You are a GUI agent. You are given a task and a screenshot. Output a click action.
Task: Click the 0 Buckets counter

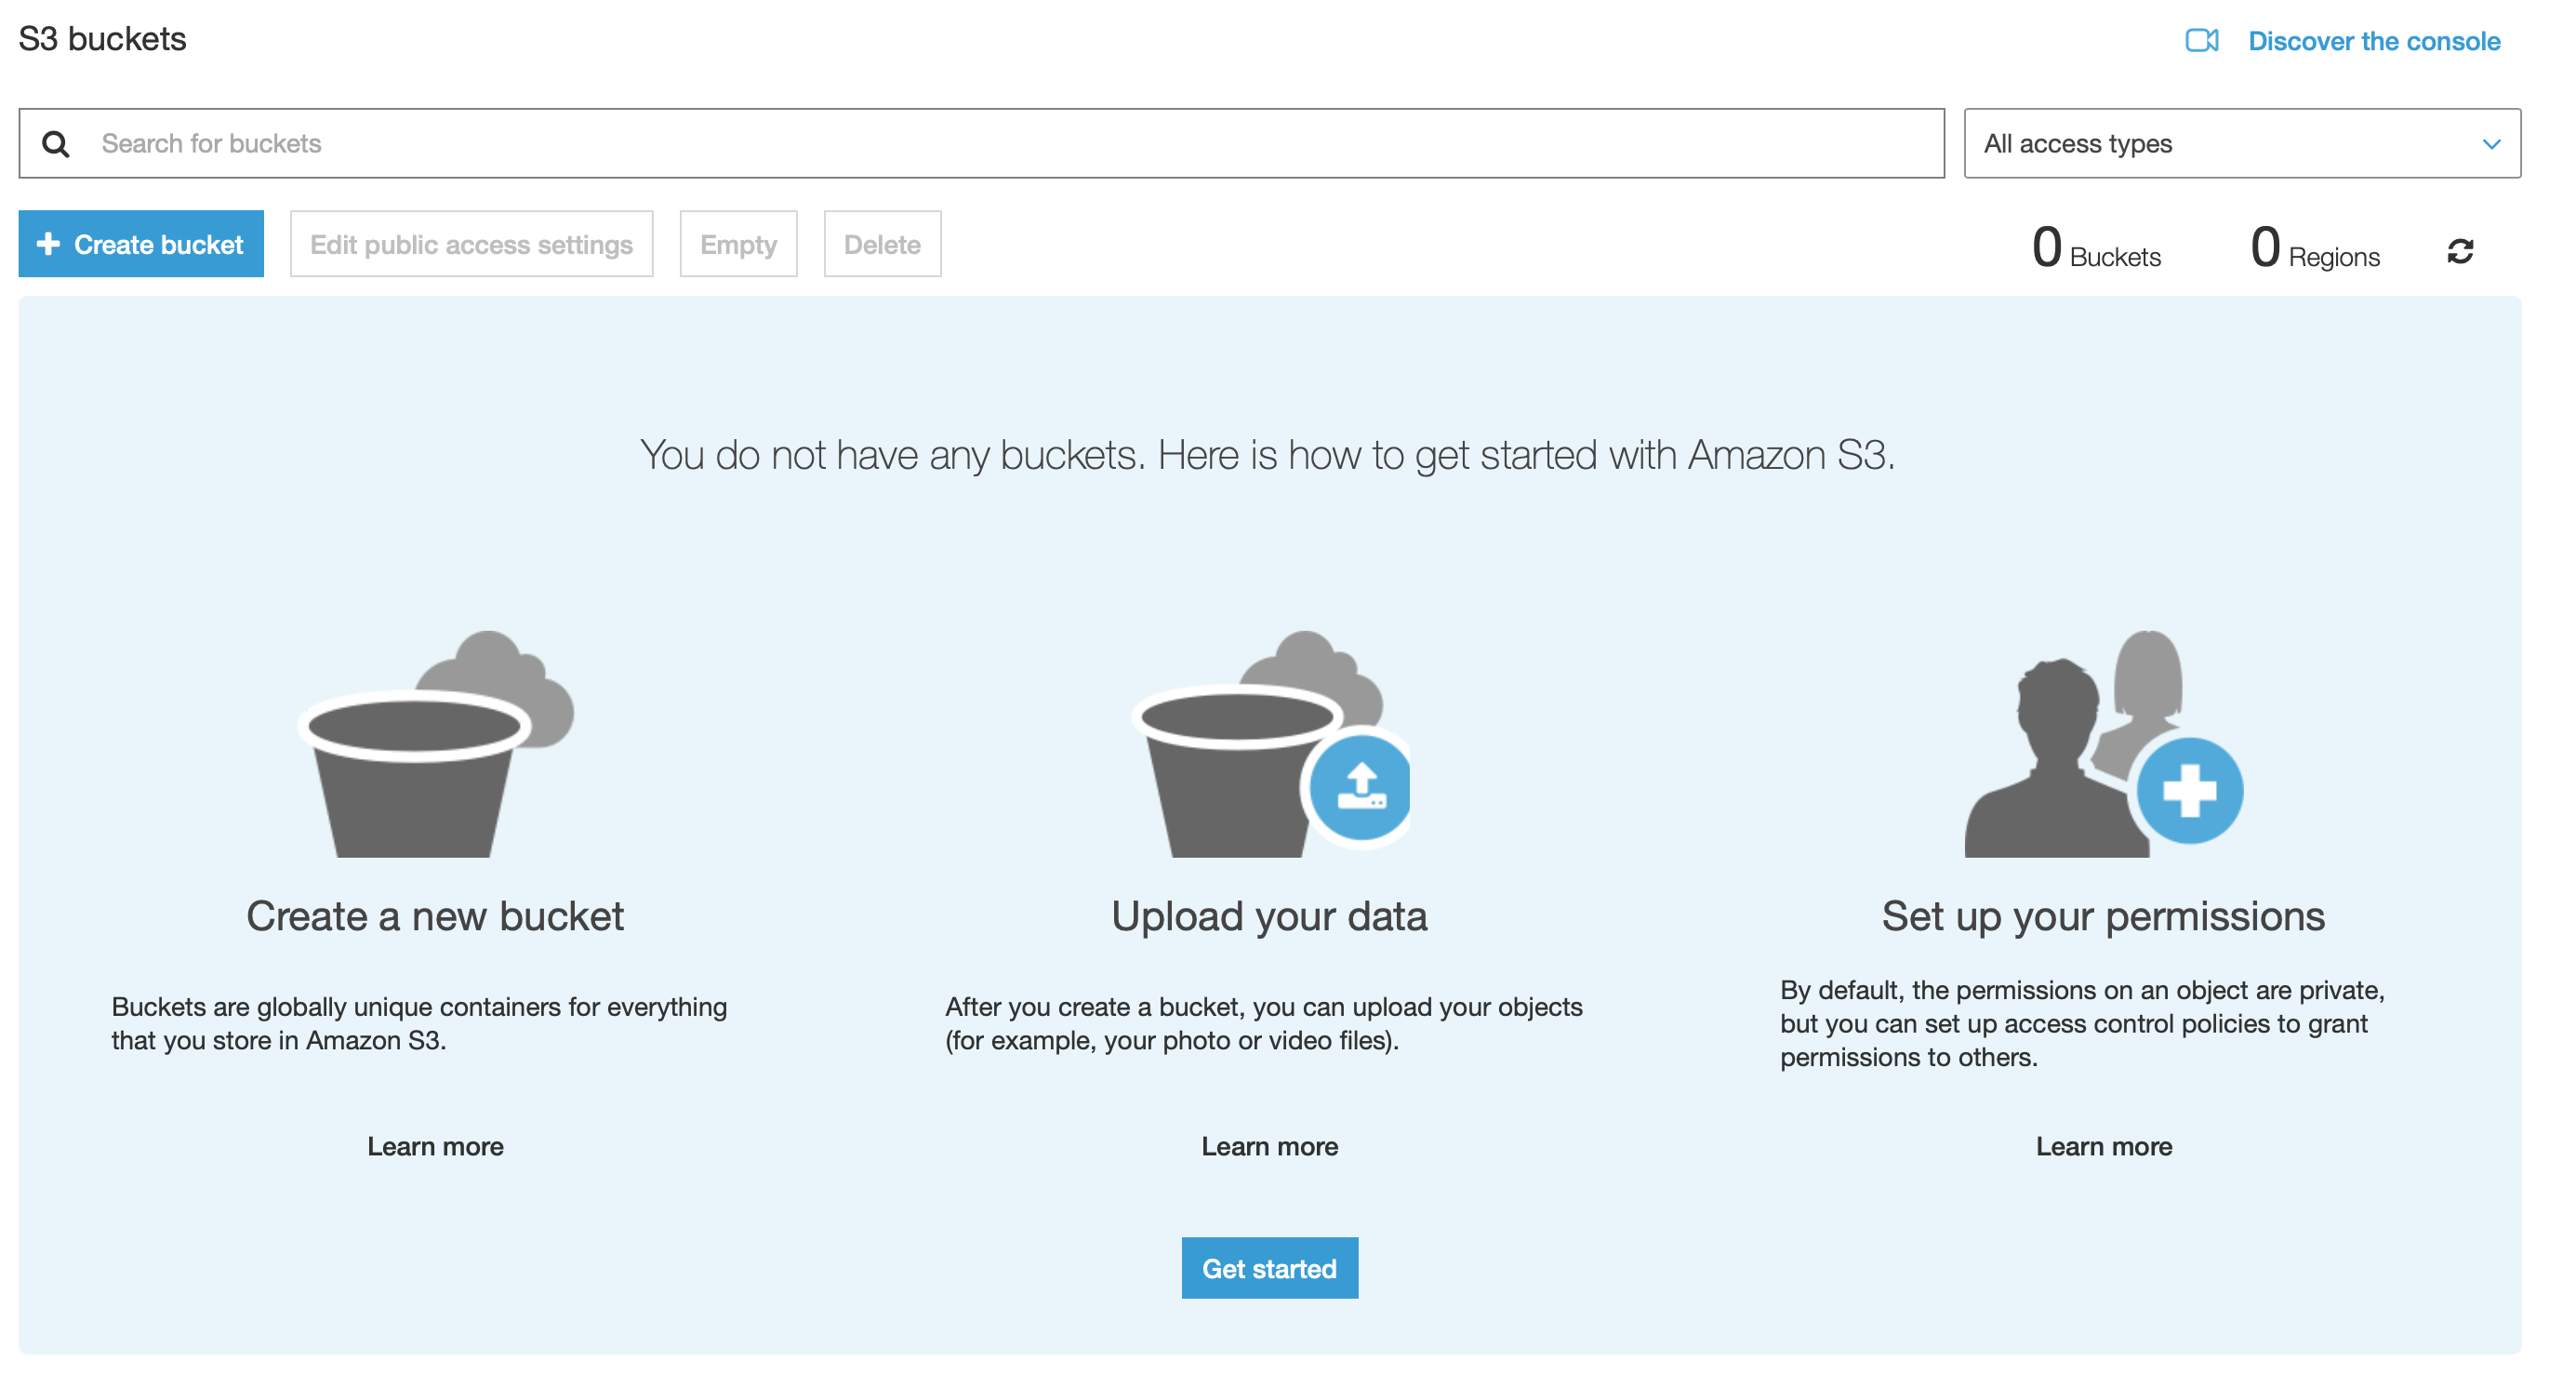2096,248
